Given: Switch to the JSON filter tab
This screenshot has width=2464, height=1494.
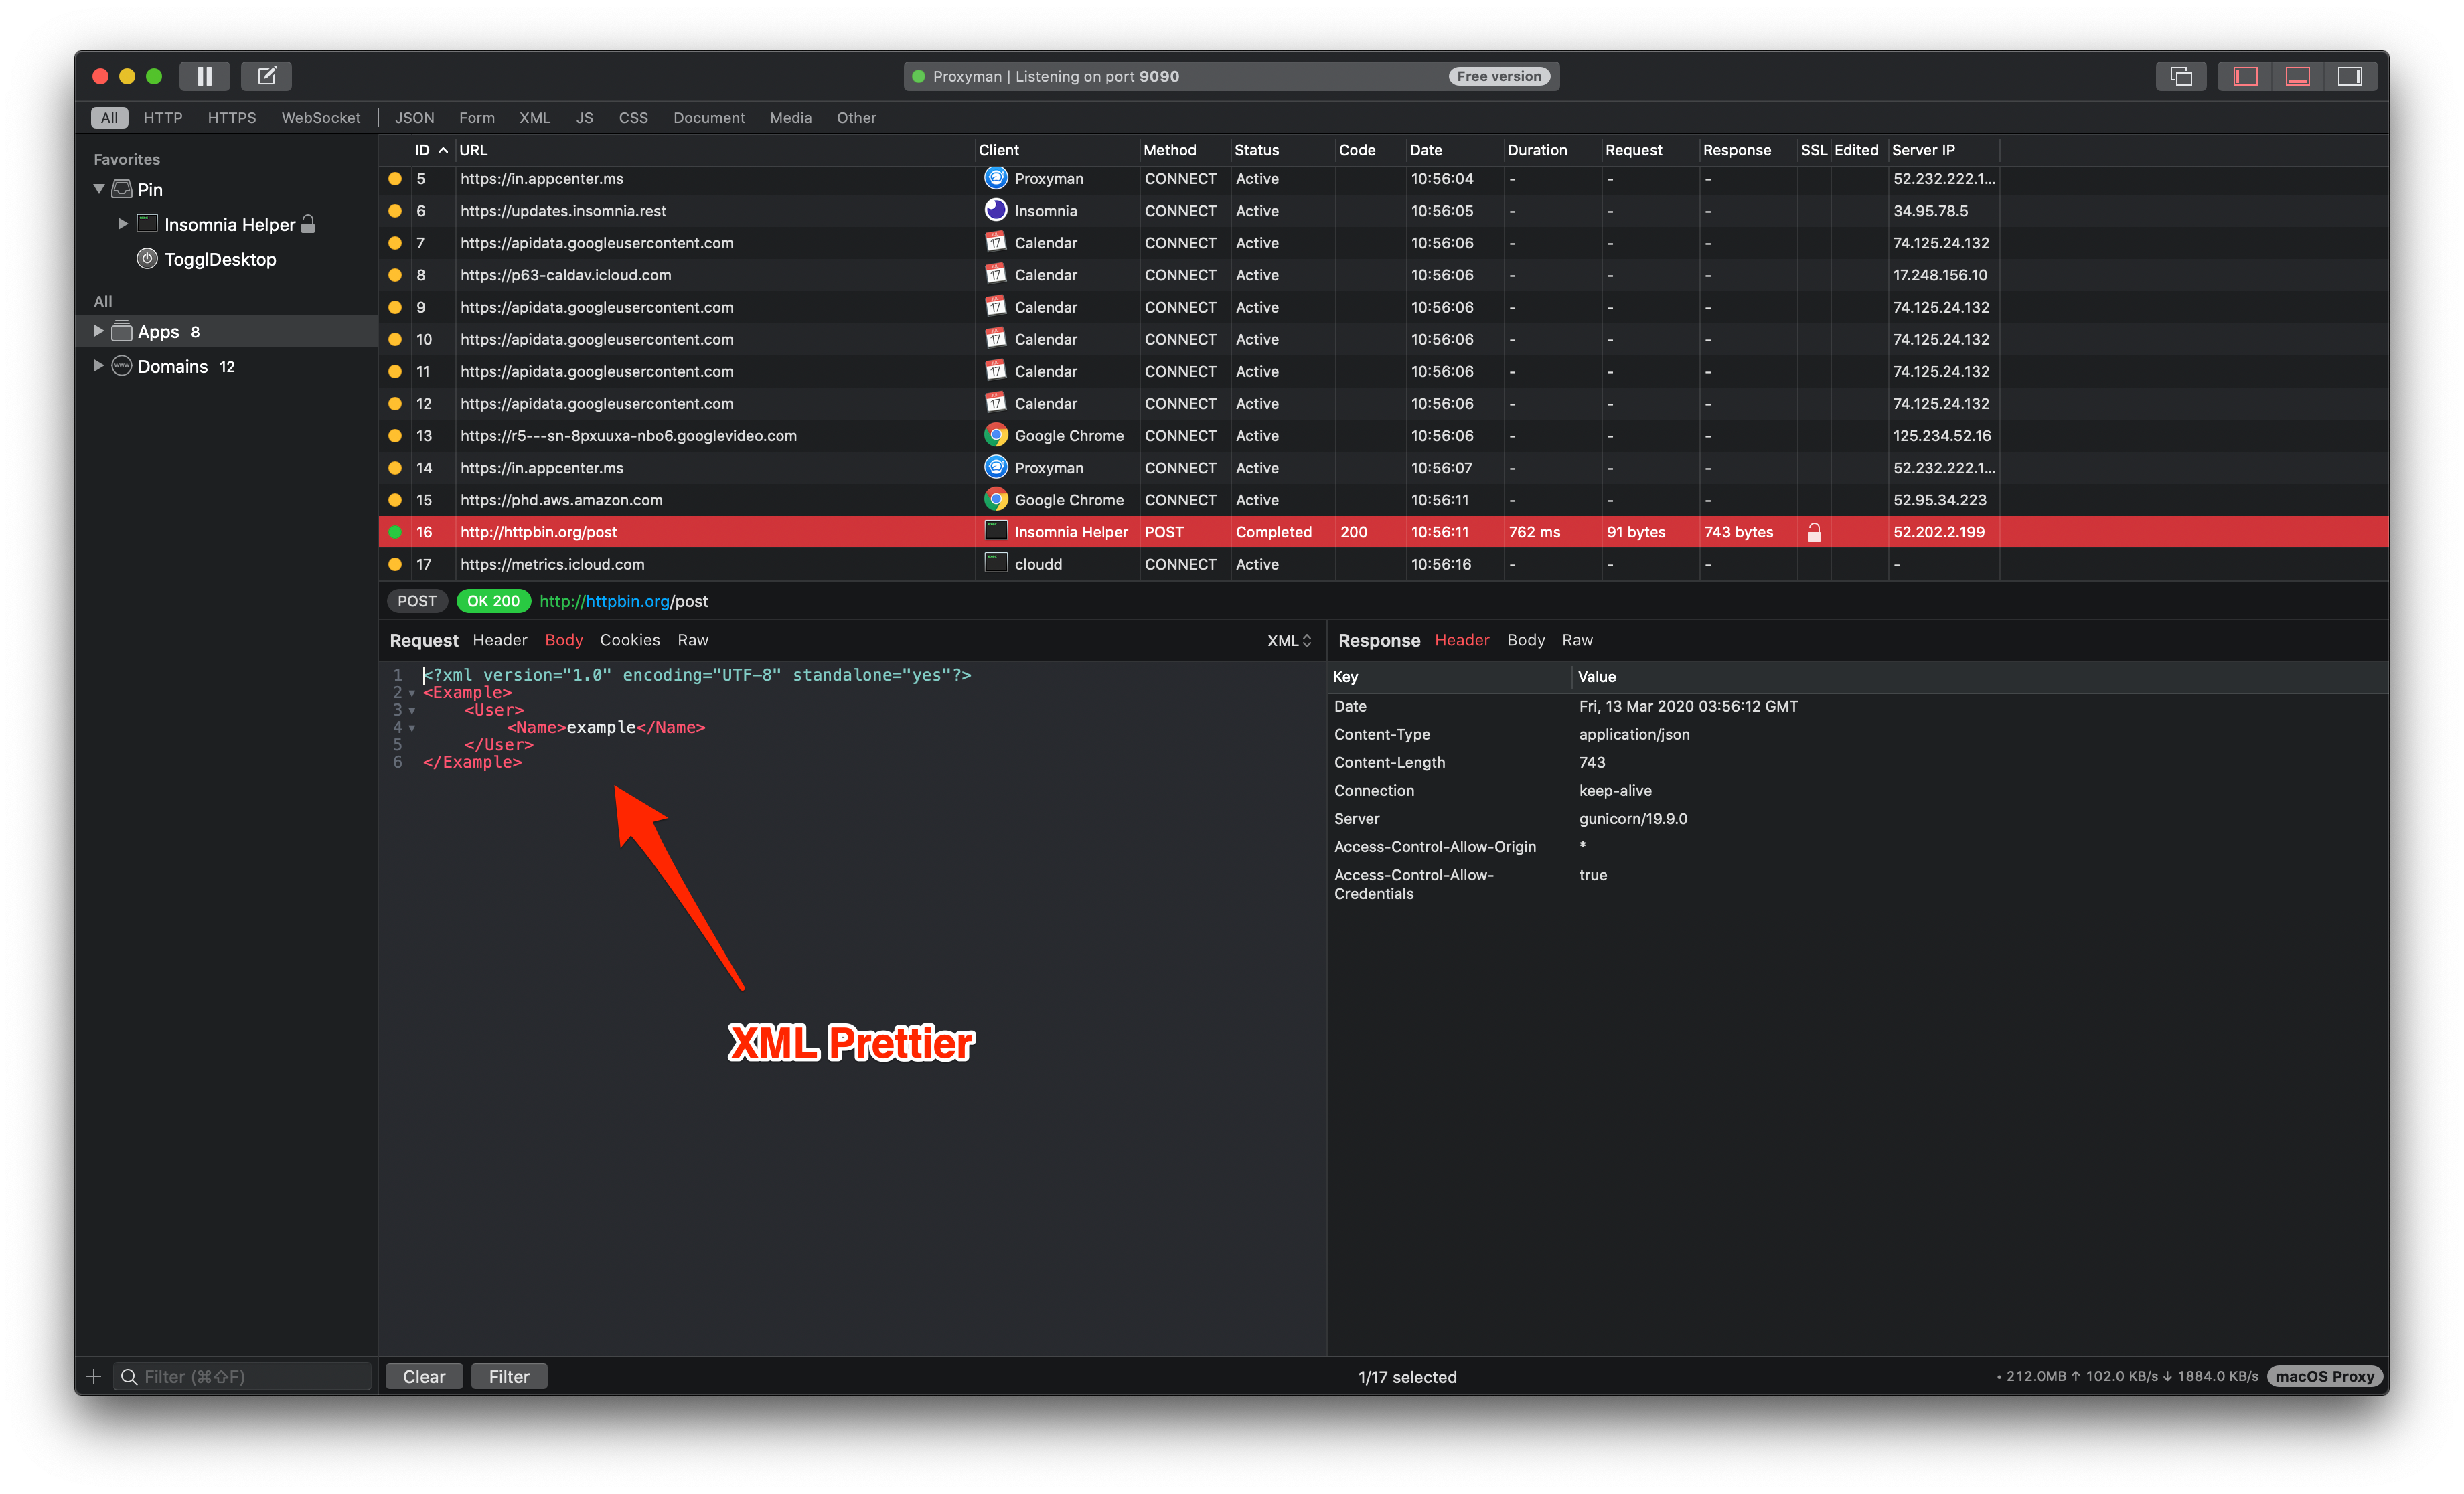Looking at the screenshot, I should click(414, 118).
